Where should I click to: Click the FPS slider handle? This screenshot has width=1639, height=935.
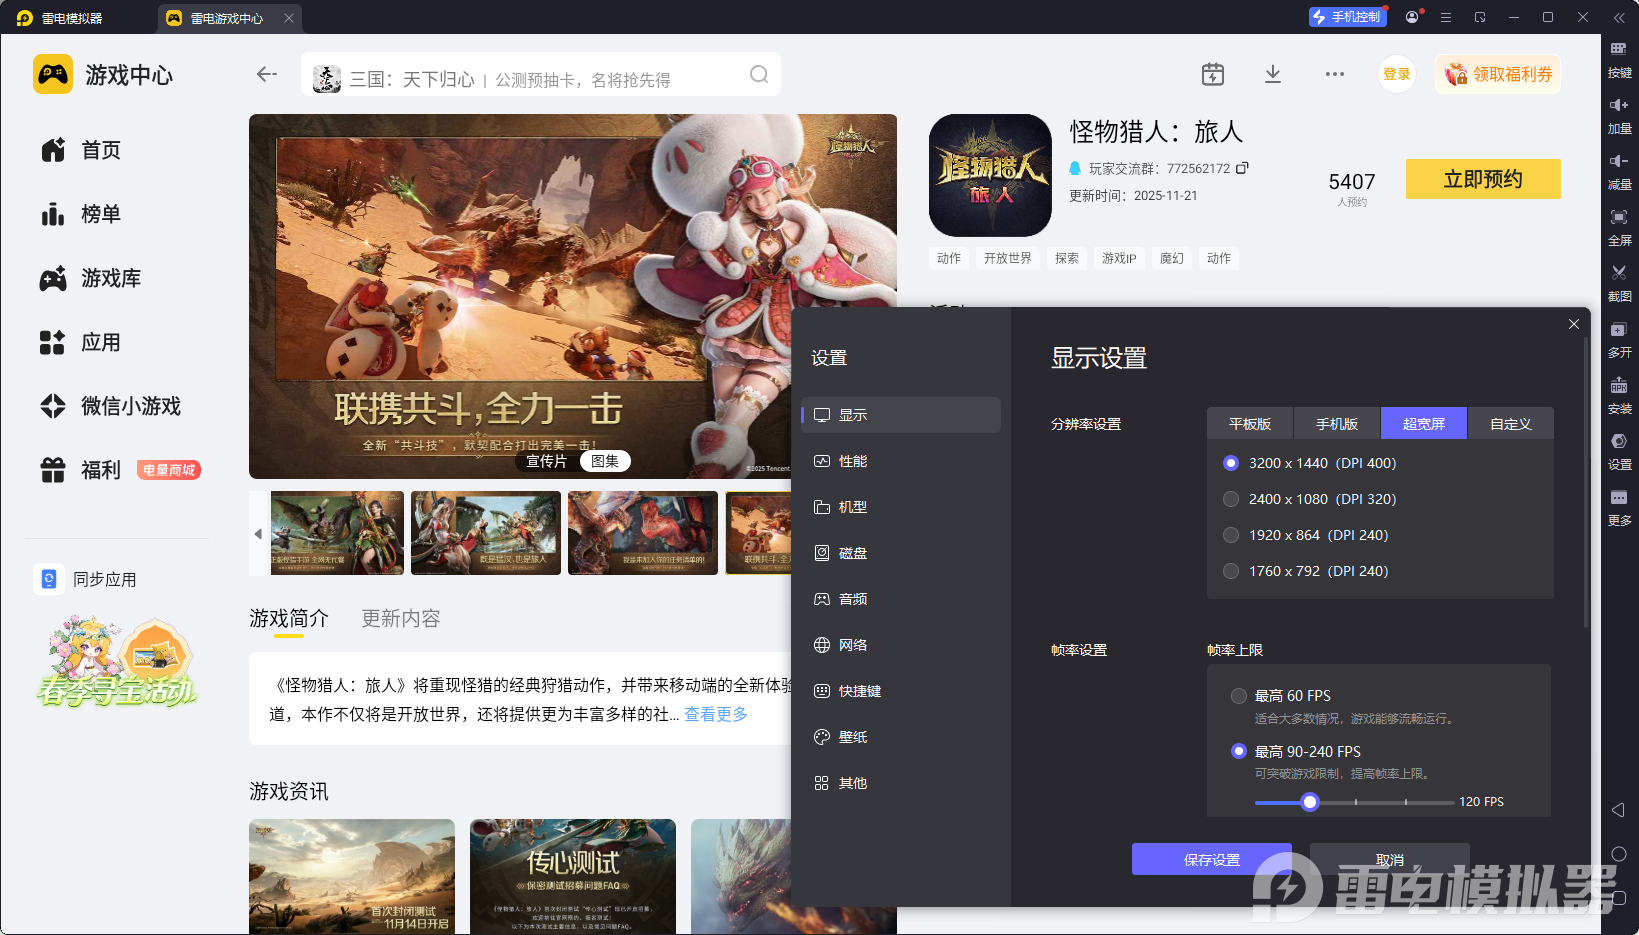pyautogui.click(x=1310, y=802)
